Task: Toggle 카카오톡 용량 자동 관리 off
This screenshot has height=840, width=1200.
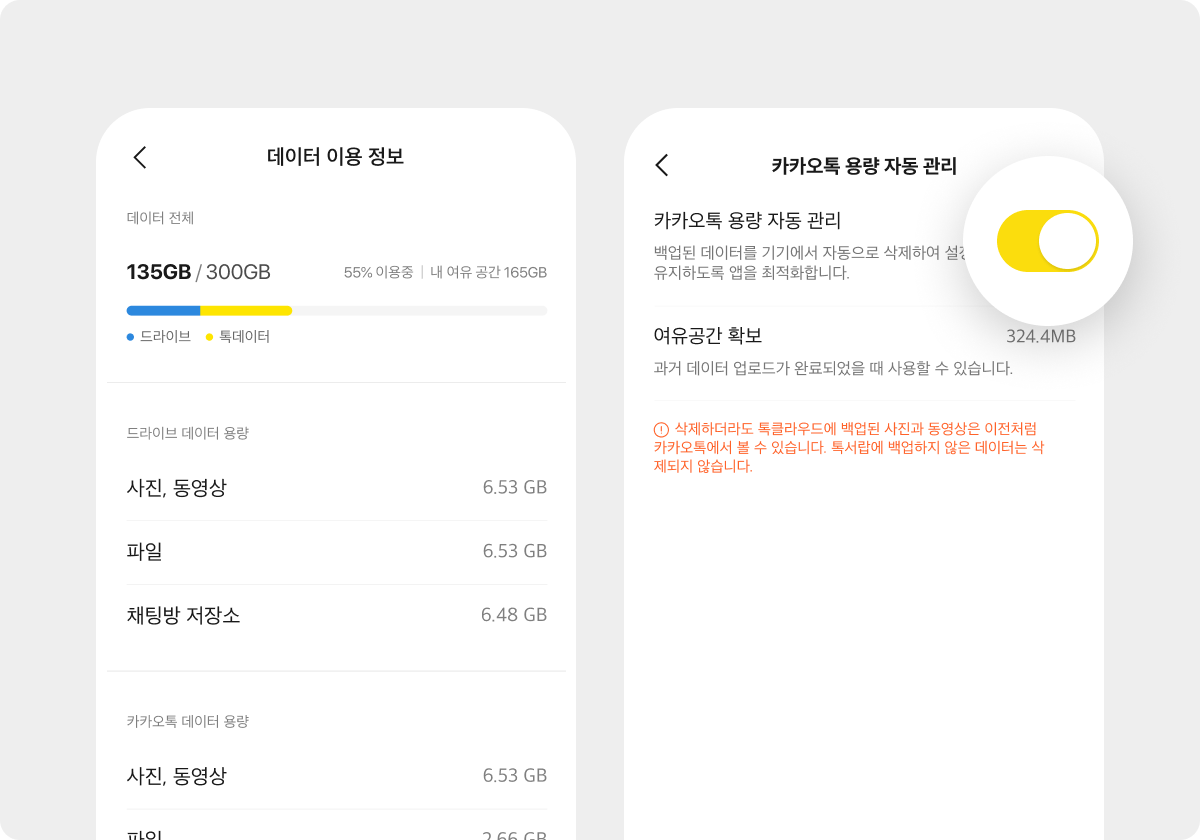Action: [x=1046, y=240]
